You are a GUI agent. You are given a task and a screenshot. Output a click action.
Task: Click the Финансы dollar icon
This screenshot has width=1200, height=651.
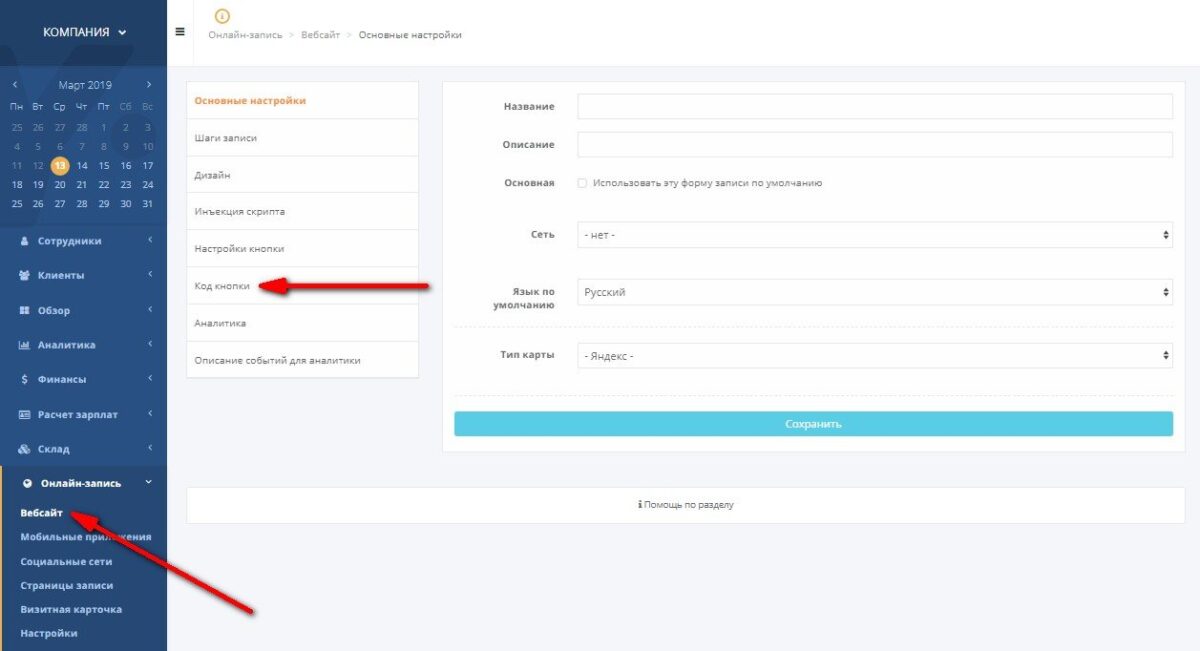pyautogui.click(x=25, y=380)
